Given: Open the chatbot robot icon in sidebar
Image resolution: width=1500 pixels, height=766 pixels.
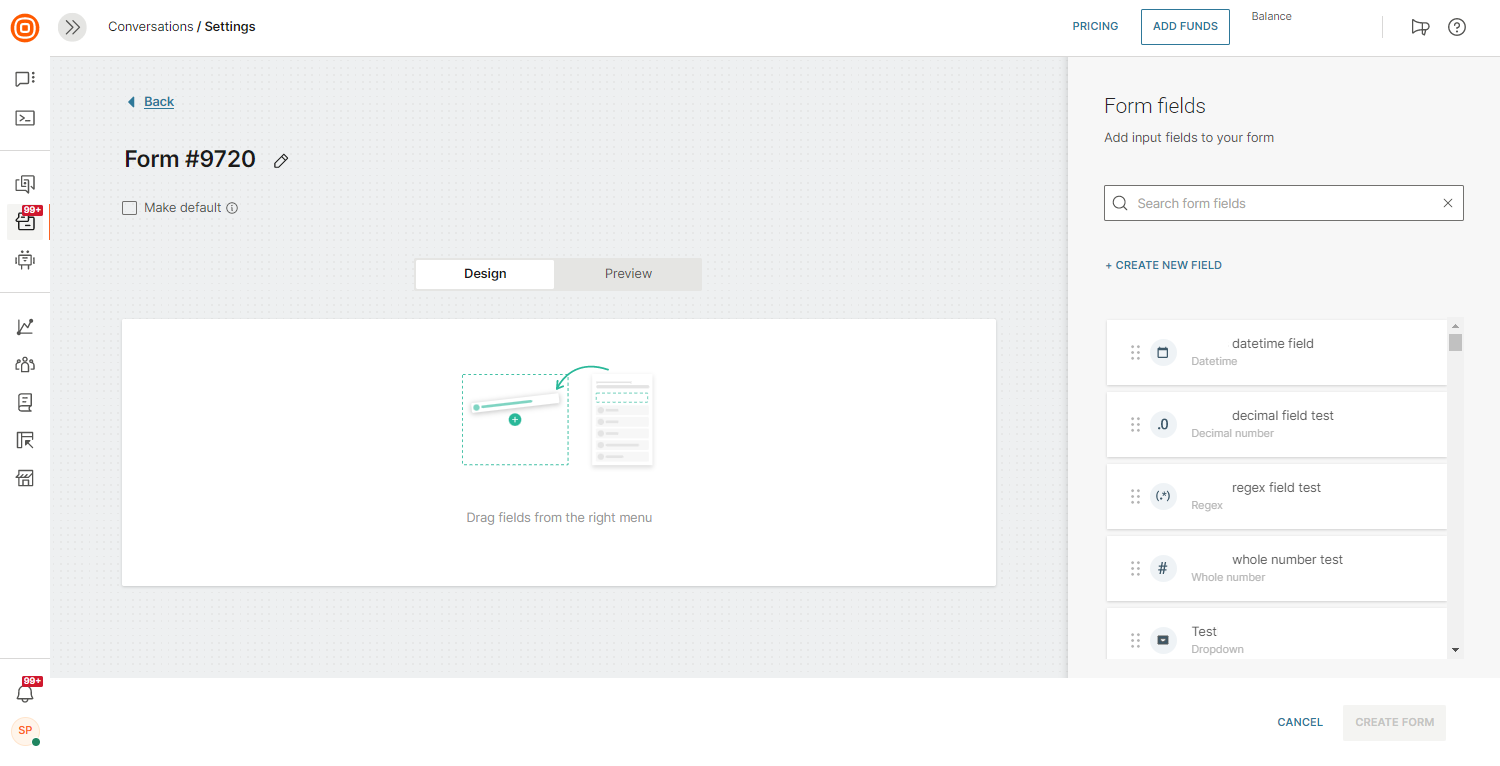Looking at the screenshot, I should click(x=25, y=260).
